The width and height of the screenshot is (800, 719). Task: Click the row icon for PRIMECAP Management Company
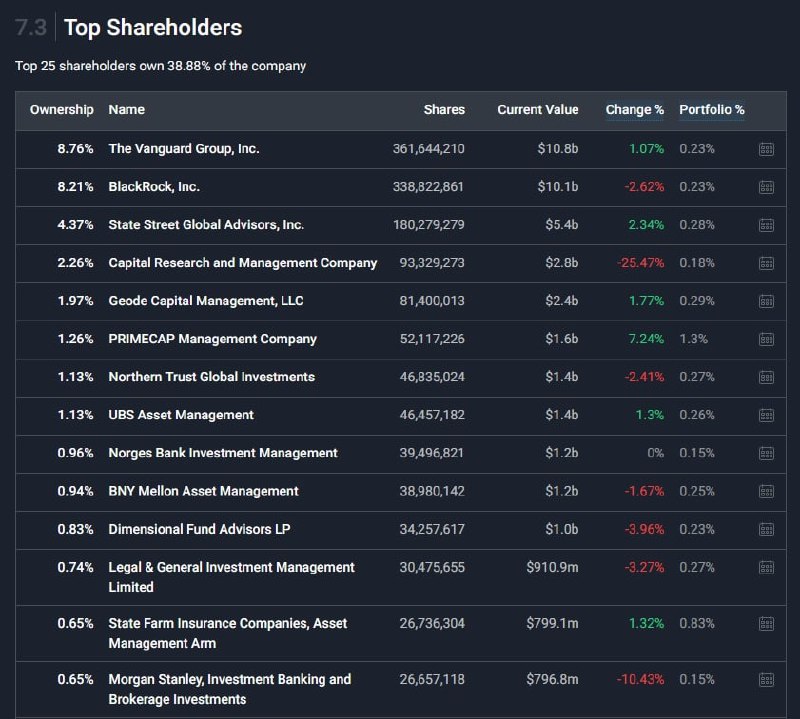(766, 339)
